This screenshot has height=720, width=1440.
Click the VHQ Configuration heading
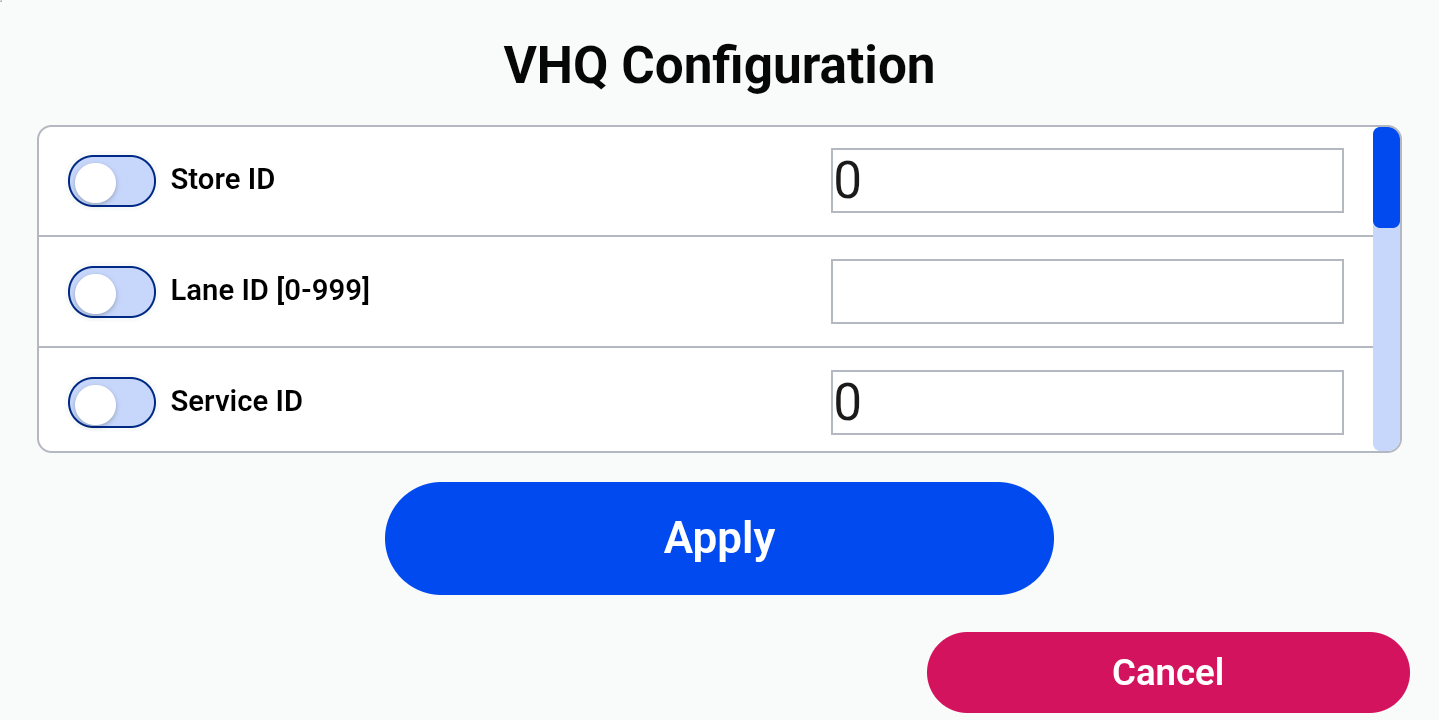click(719, 66)
